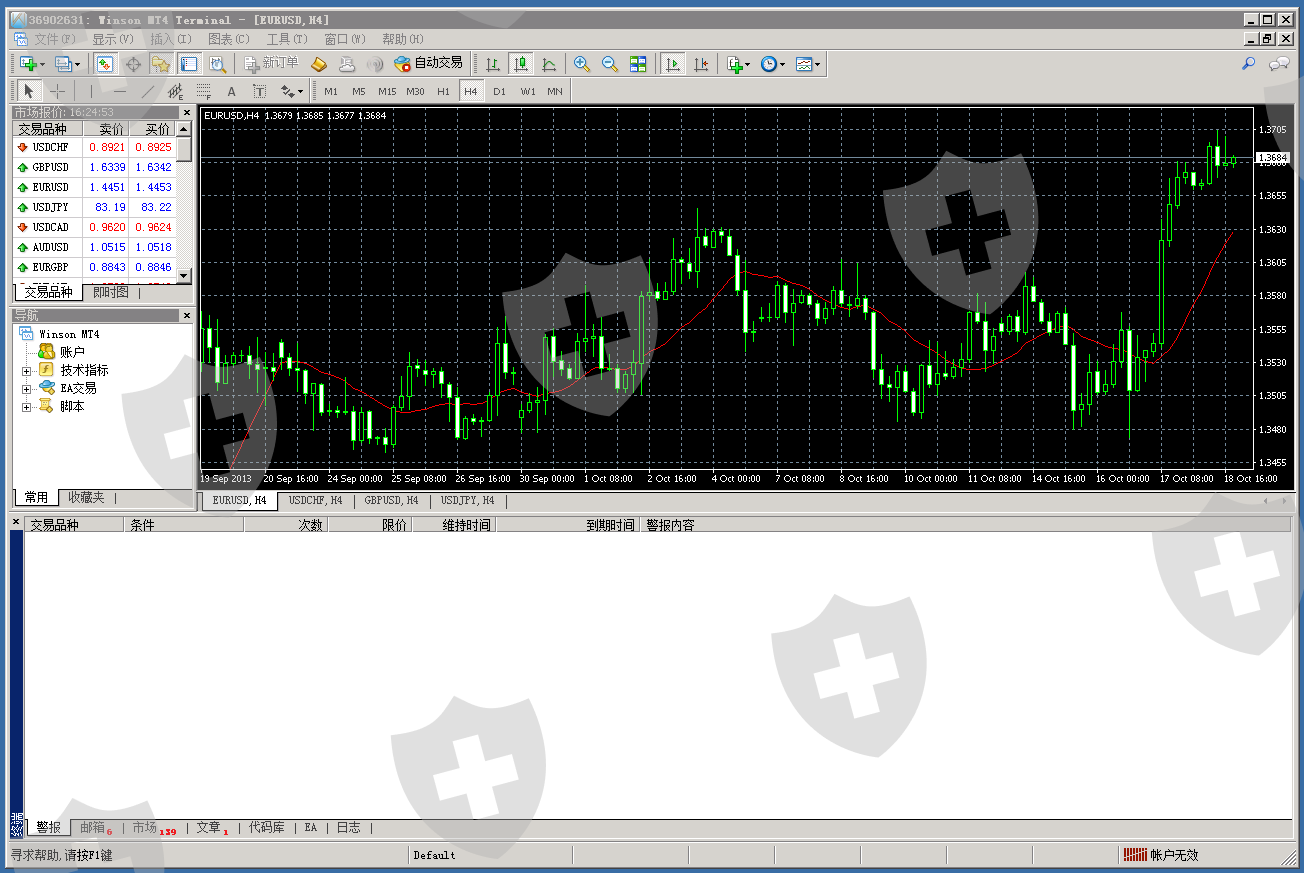
Task: Close the market watch panel
Action: (x=186, y=113)
